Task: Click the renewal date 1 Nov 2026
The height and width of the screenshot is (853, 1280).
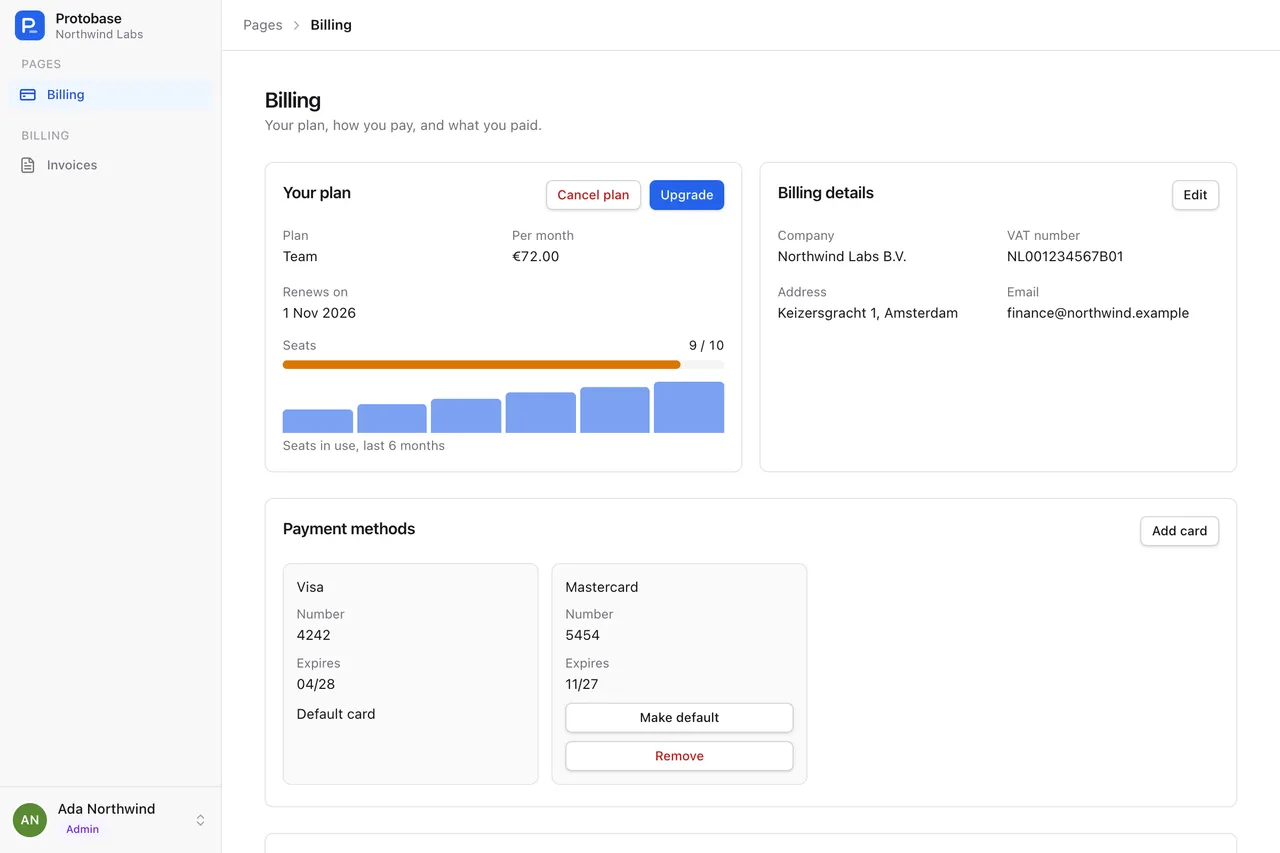Action: pos(319,313)
